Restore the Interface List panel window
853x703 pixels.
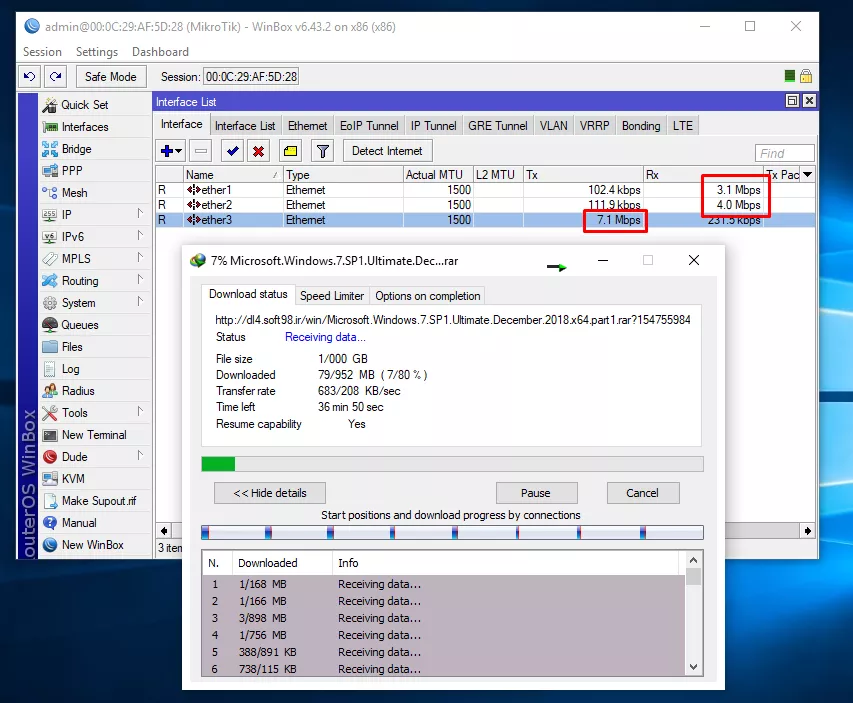(793, 101)
